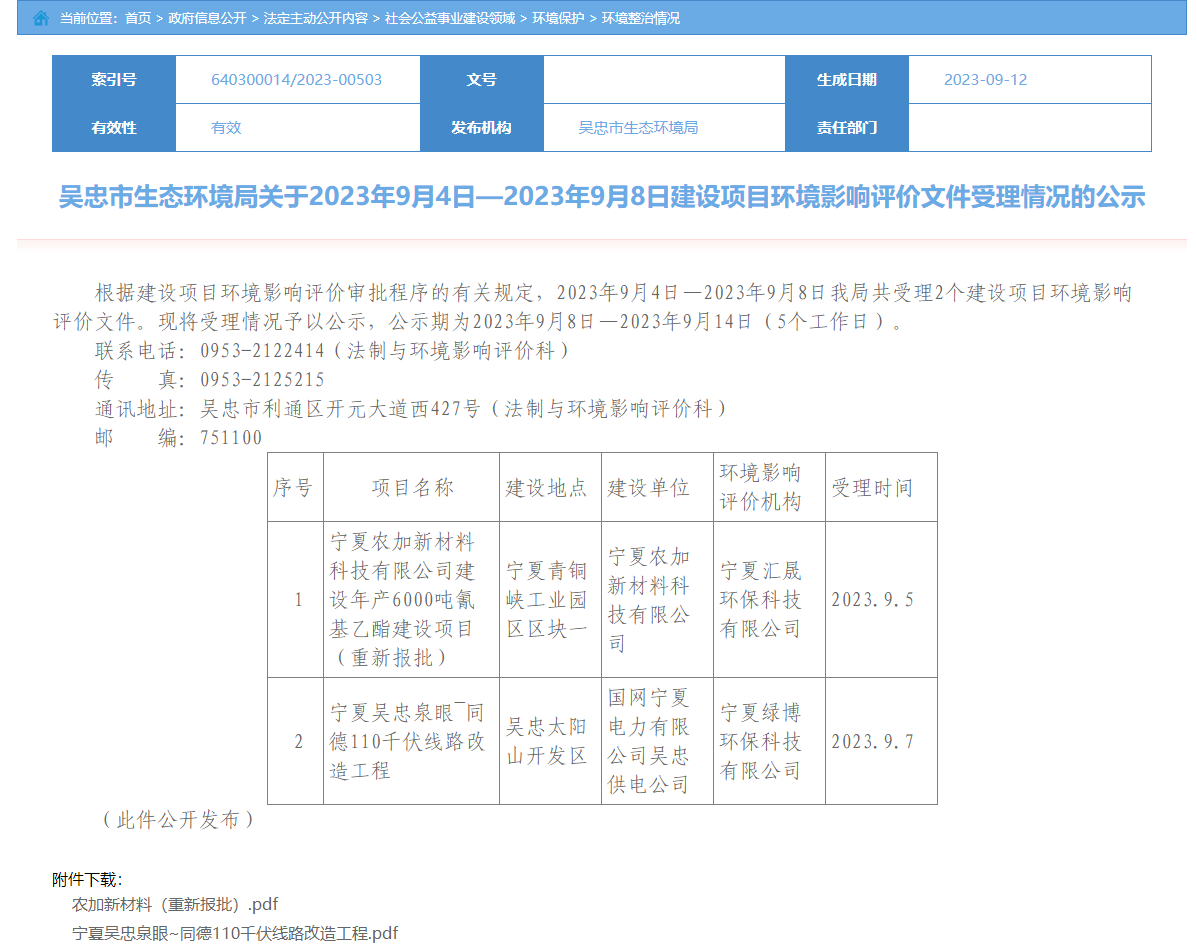The image size is (1197, 946).
Task: Click the 责任部门 header label
Action: click(x=847, y=128)
